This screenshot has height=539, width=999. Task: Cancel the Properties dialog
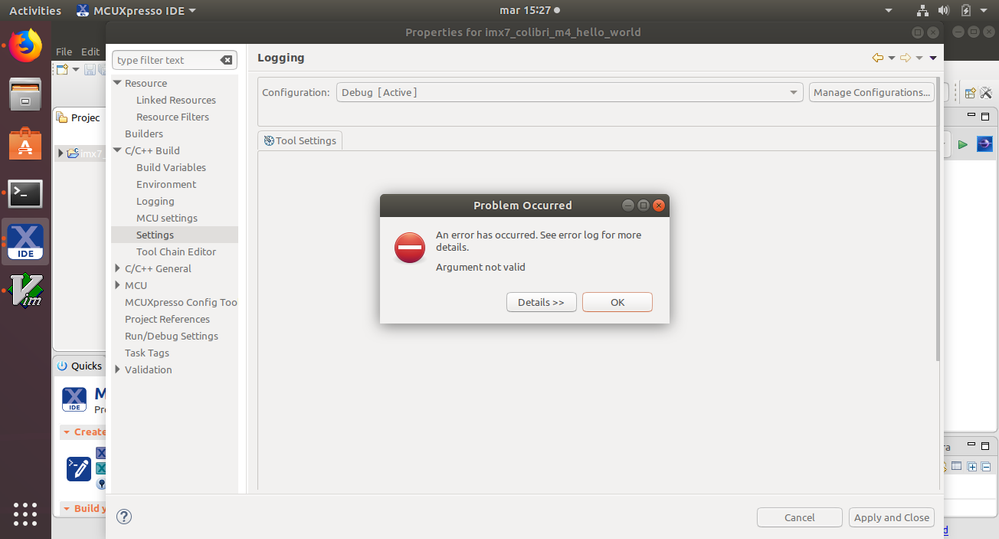pyautogui.click(x=799, y=517)
